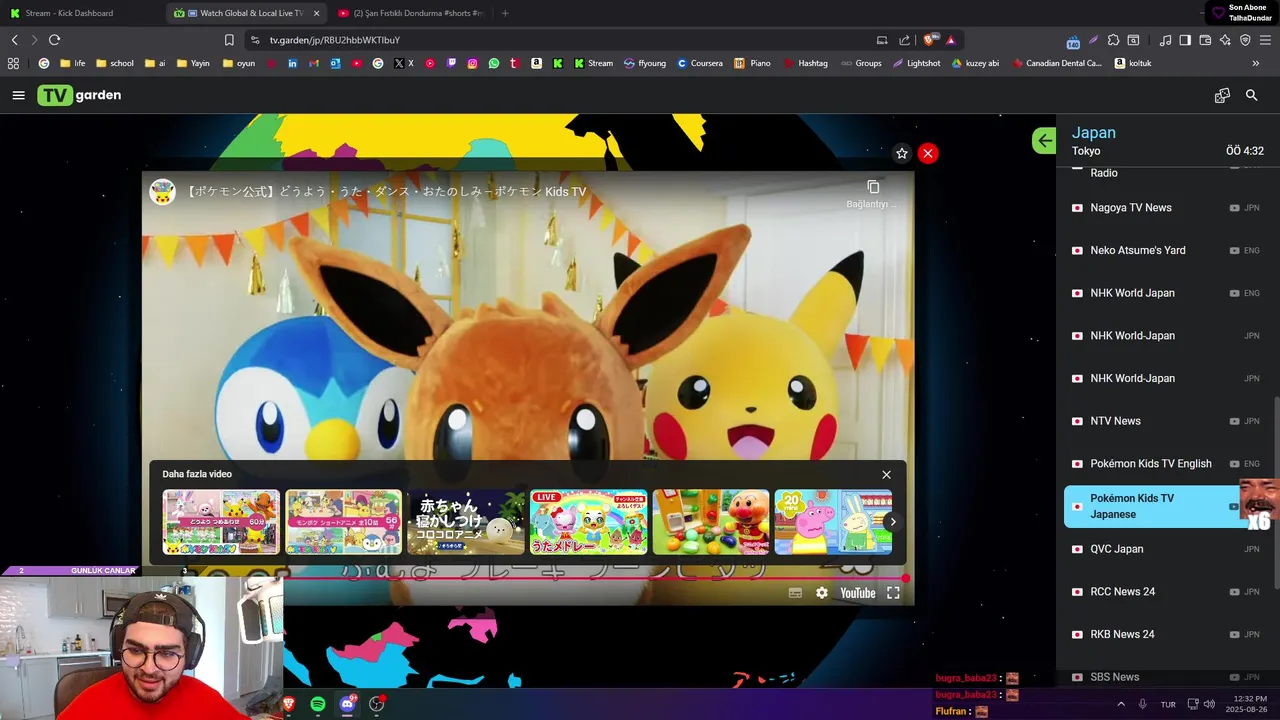The height and width of the screenshot is (720, 1280).
Task: Open Brave Rewards triangle icon
Action: click(951, 40)
